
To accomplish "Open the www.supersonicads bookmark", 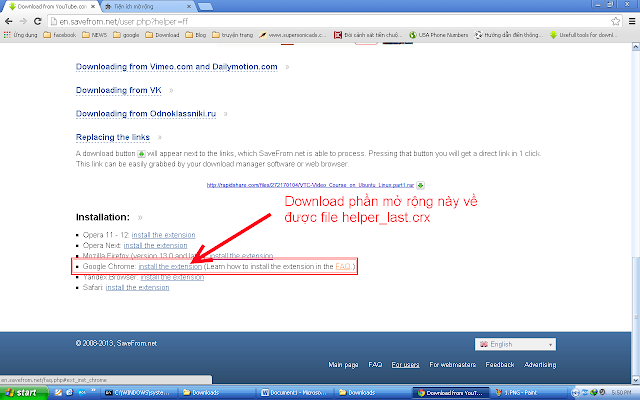I will coord(292,35).
